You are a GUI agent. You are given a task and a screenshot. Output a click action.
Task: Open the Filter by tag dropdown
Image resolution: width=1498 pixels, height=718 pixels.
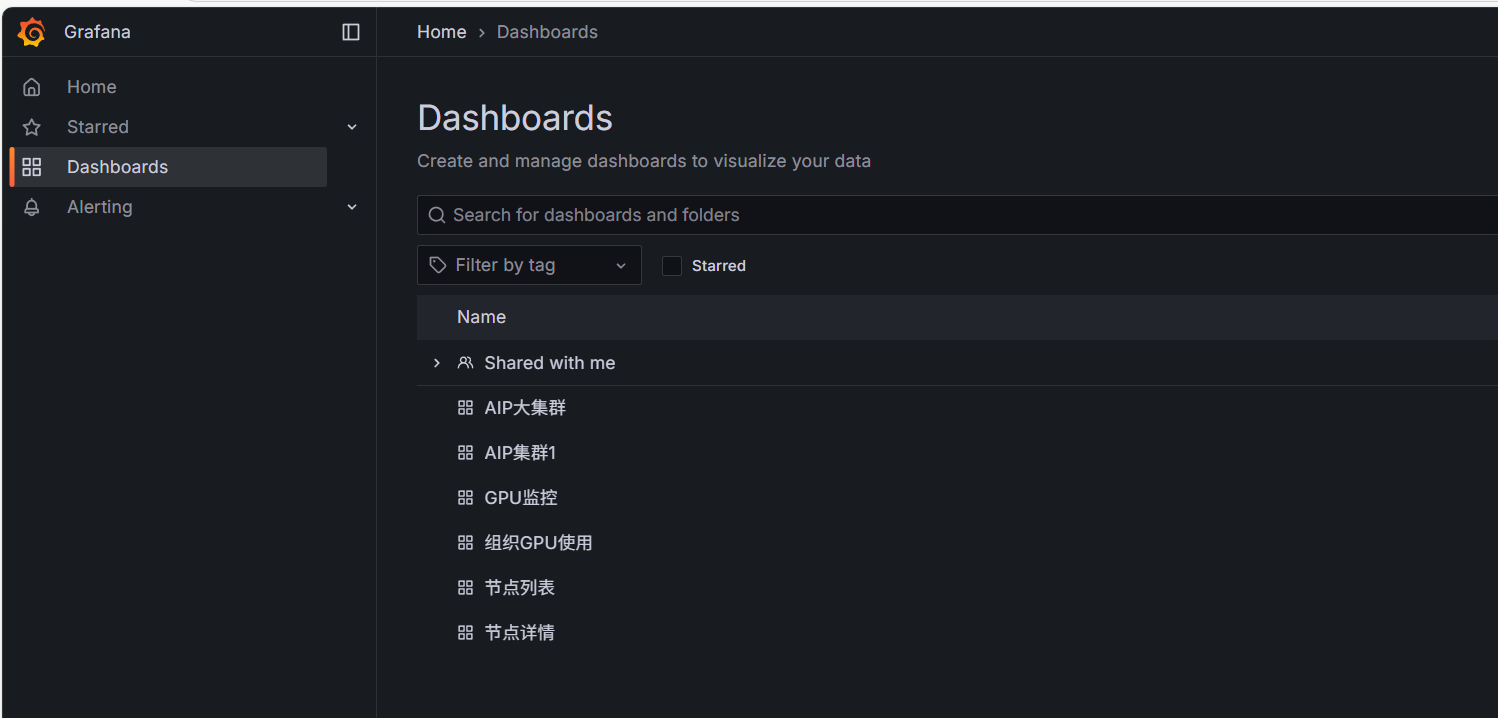pyautogui.click(x=529, y=265)
